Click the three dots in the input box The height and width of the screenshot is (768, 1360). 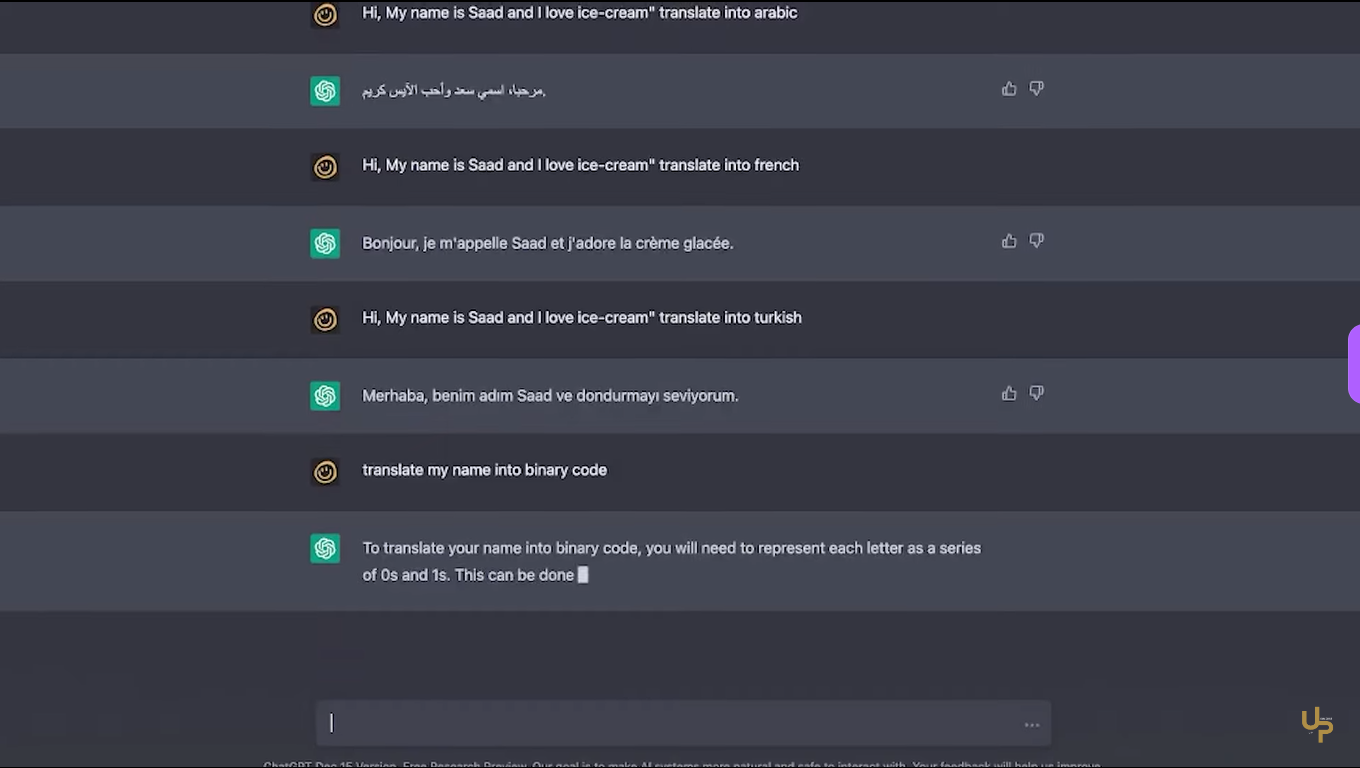1032,725
